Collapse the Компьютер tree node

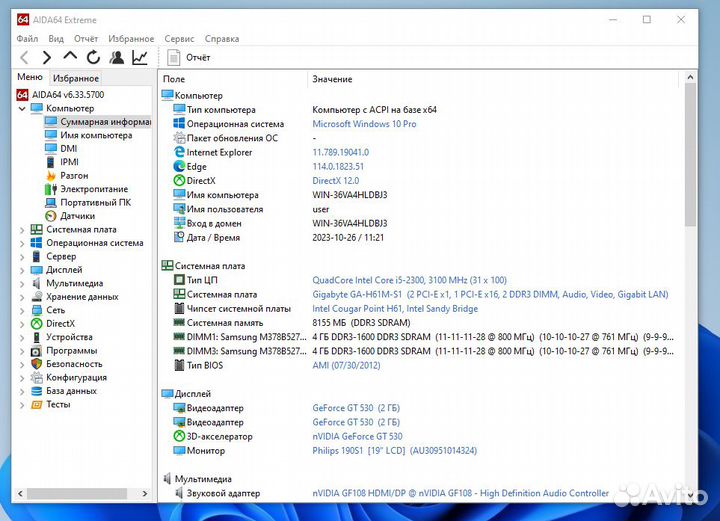point(22,109)
